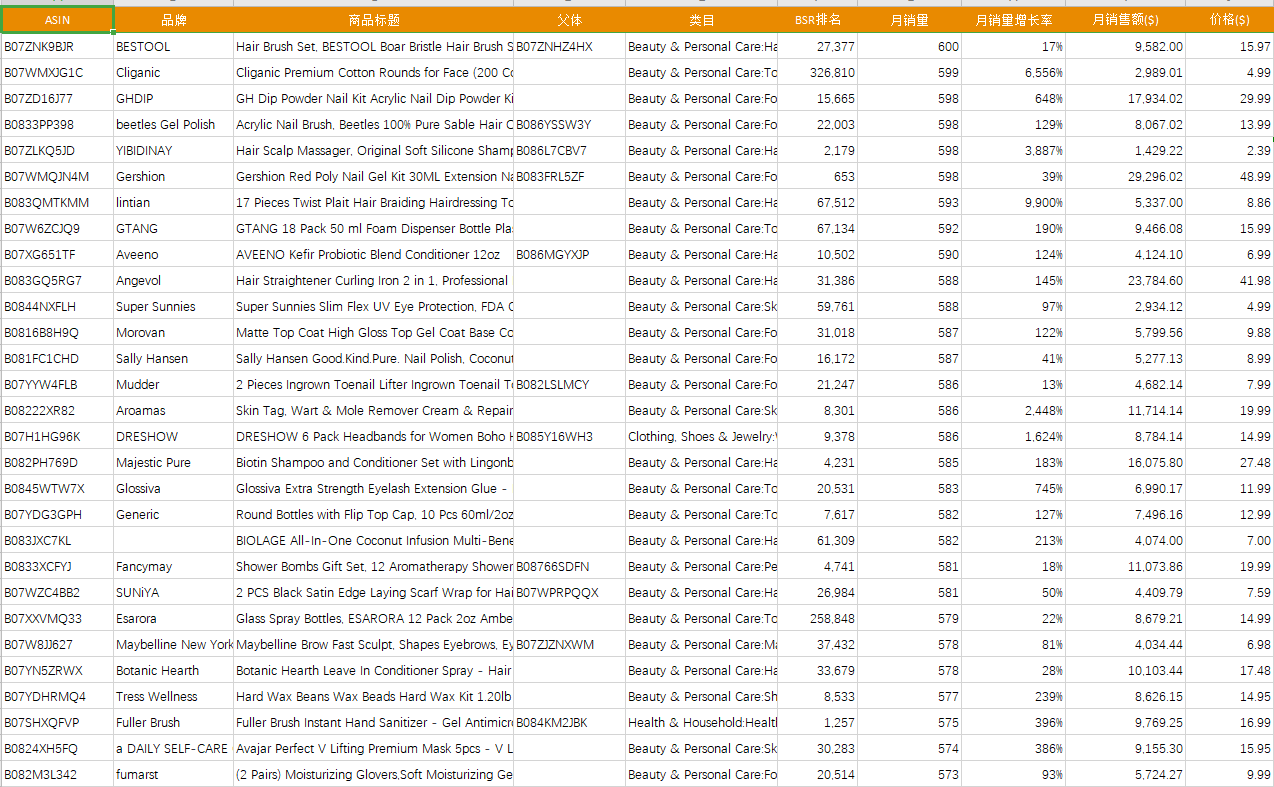This screenshot has height=787, width=1274.
Task: Click the 月销量增长率 header cell
Action: [x=1014, y=20]
